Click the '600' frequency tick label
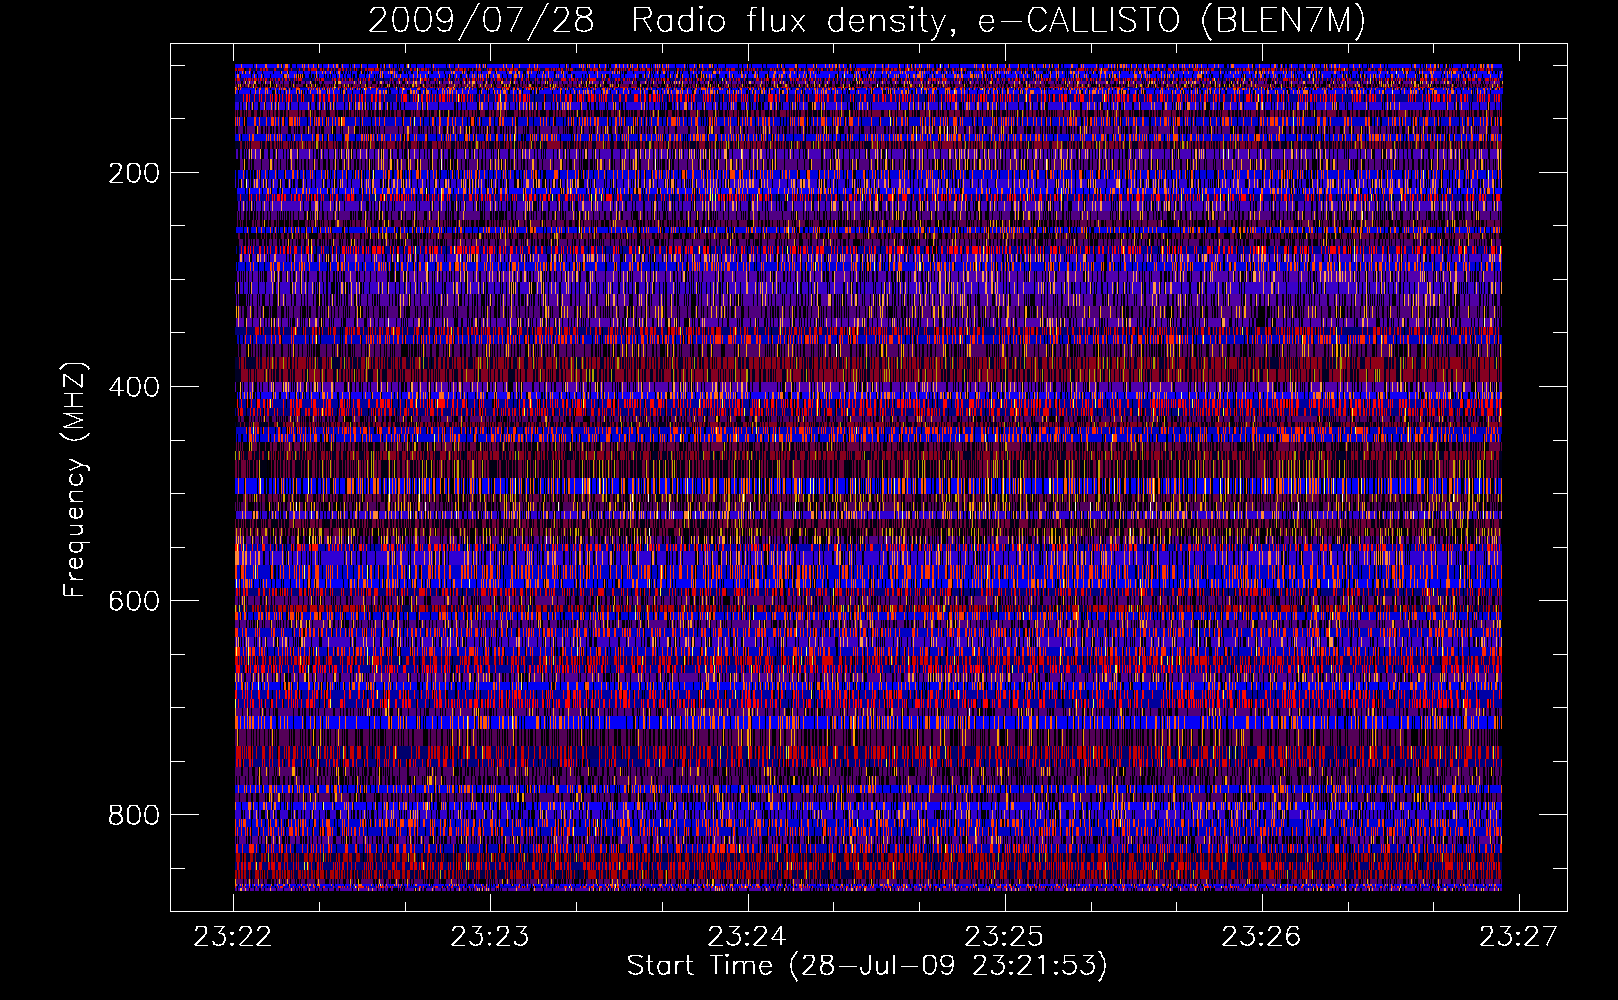This screenshot has height=1000, width=1618. click(134, 601)
